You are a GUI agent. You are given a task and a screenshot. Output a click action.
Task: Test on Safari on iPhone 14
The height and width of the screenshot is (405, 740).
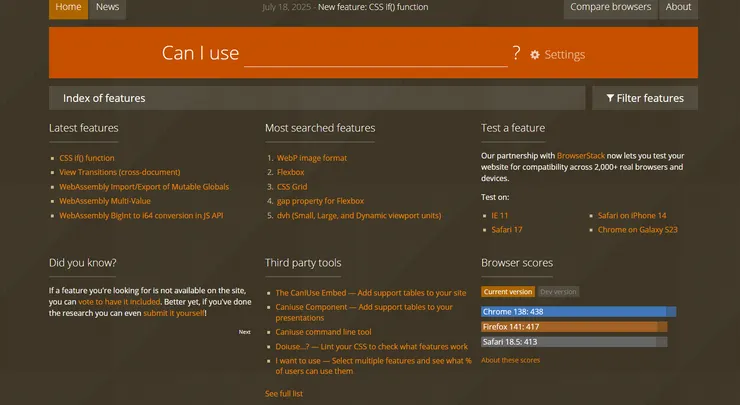click(x=632, y=215)
